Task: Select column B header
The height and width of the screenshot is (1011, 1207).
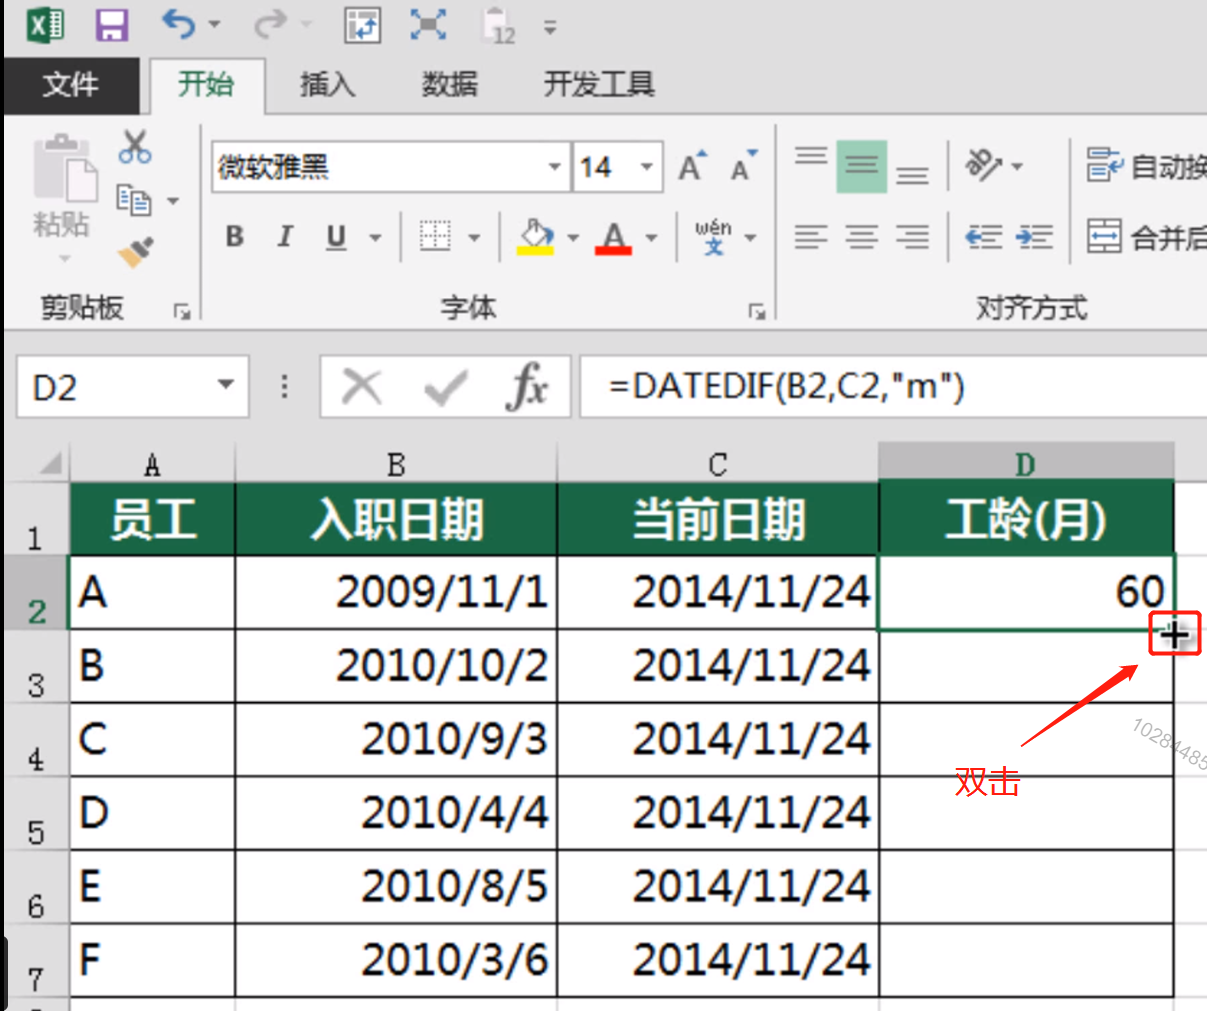Action: [x=396, y=464]
